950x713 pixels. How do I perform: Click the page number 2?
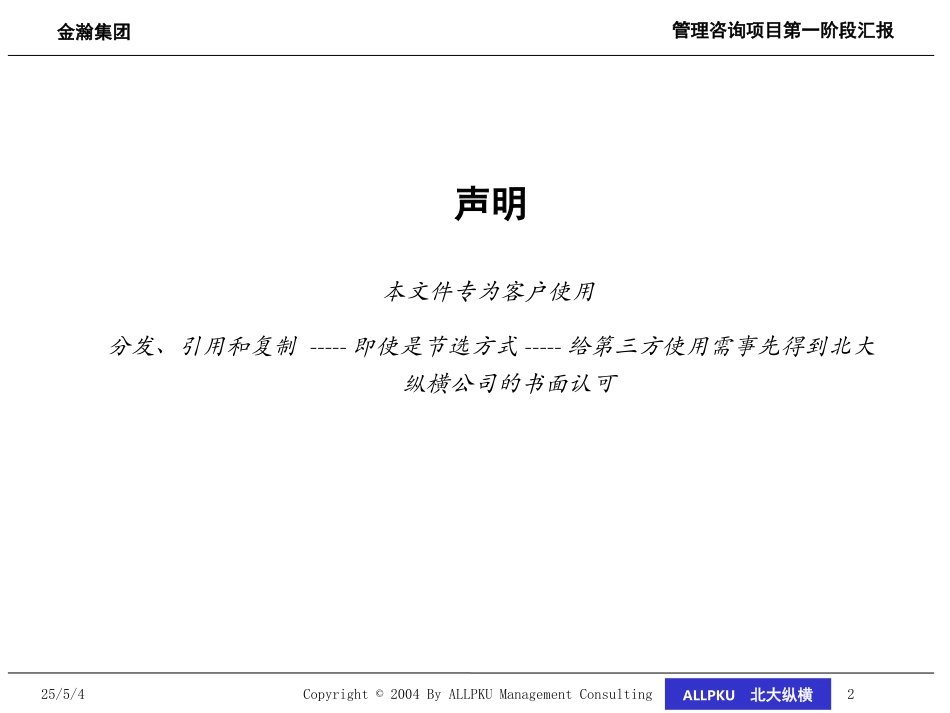851,694
